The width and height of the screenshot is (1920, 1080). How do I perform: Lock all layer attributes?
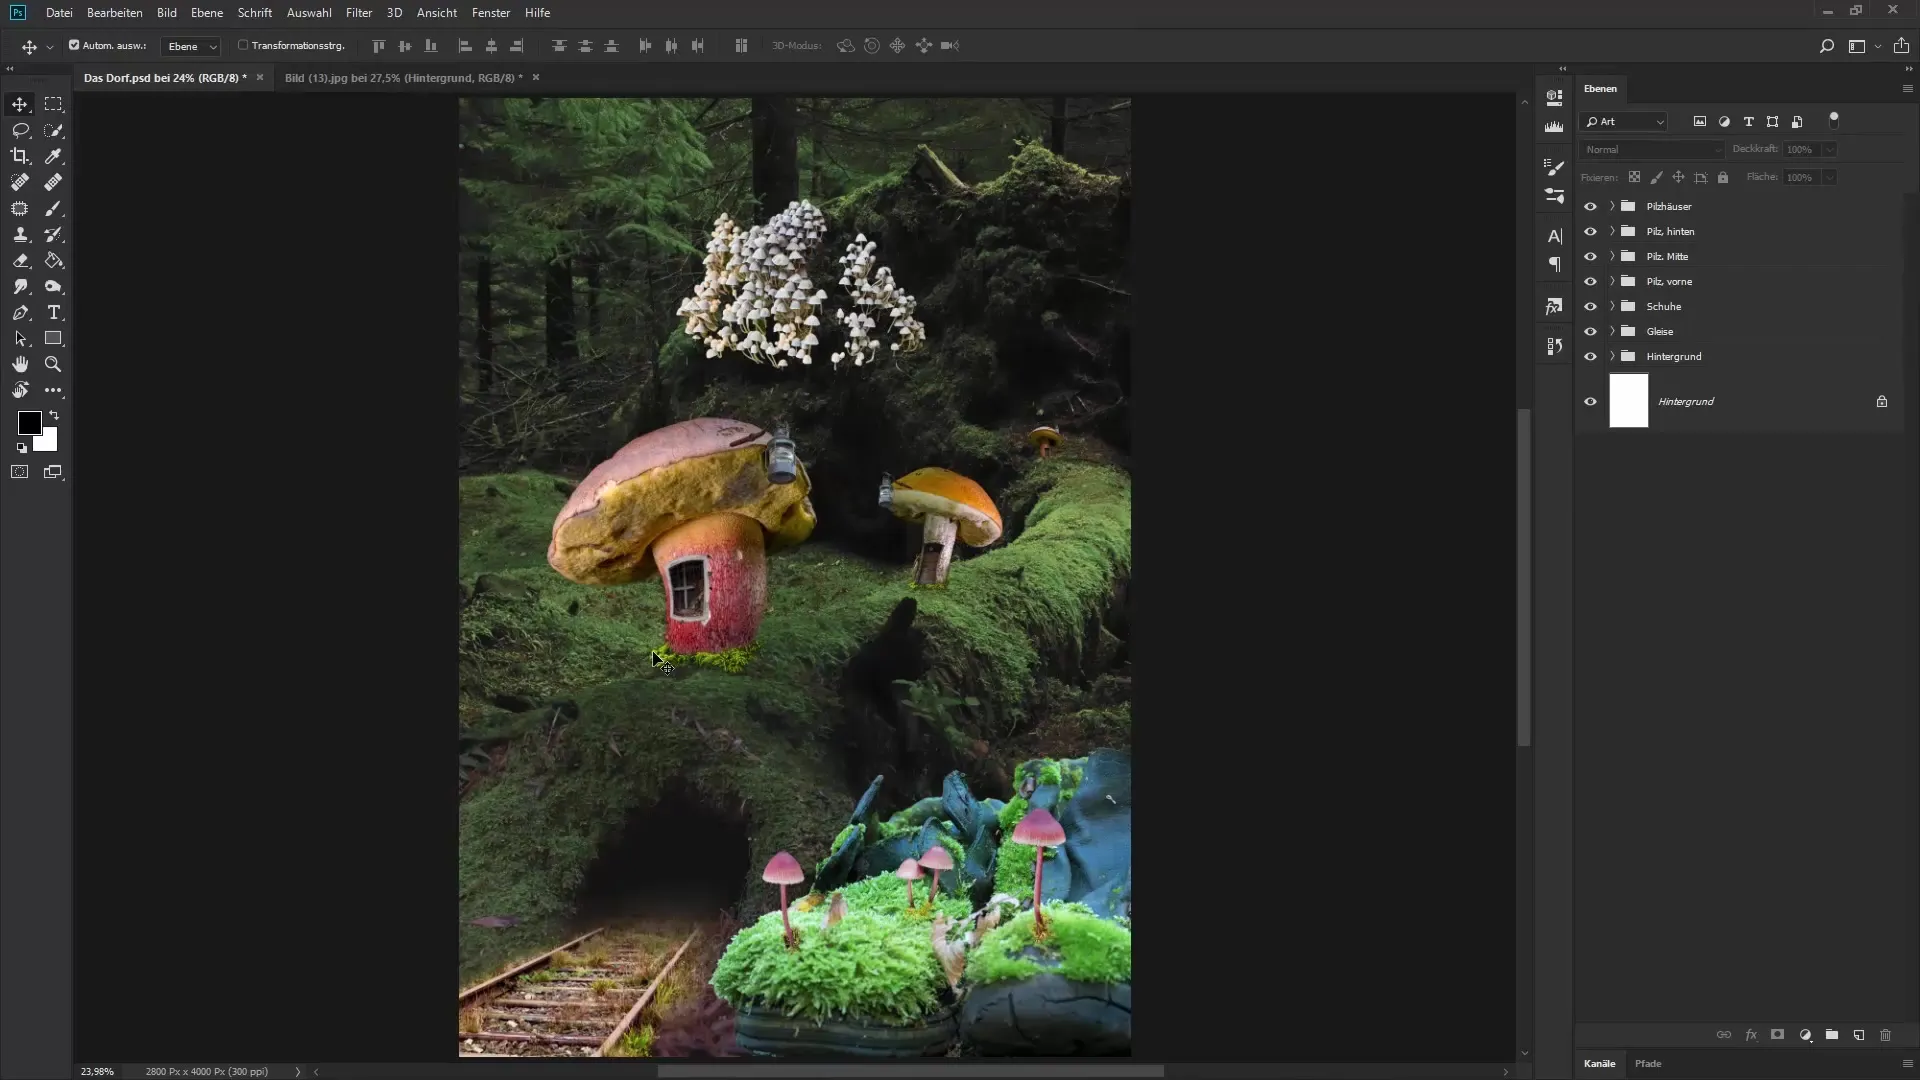(1723, 177)
